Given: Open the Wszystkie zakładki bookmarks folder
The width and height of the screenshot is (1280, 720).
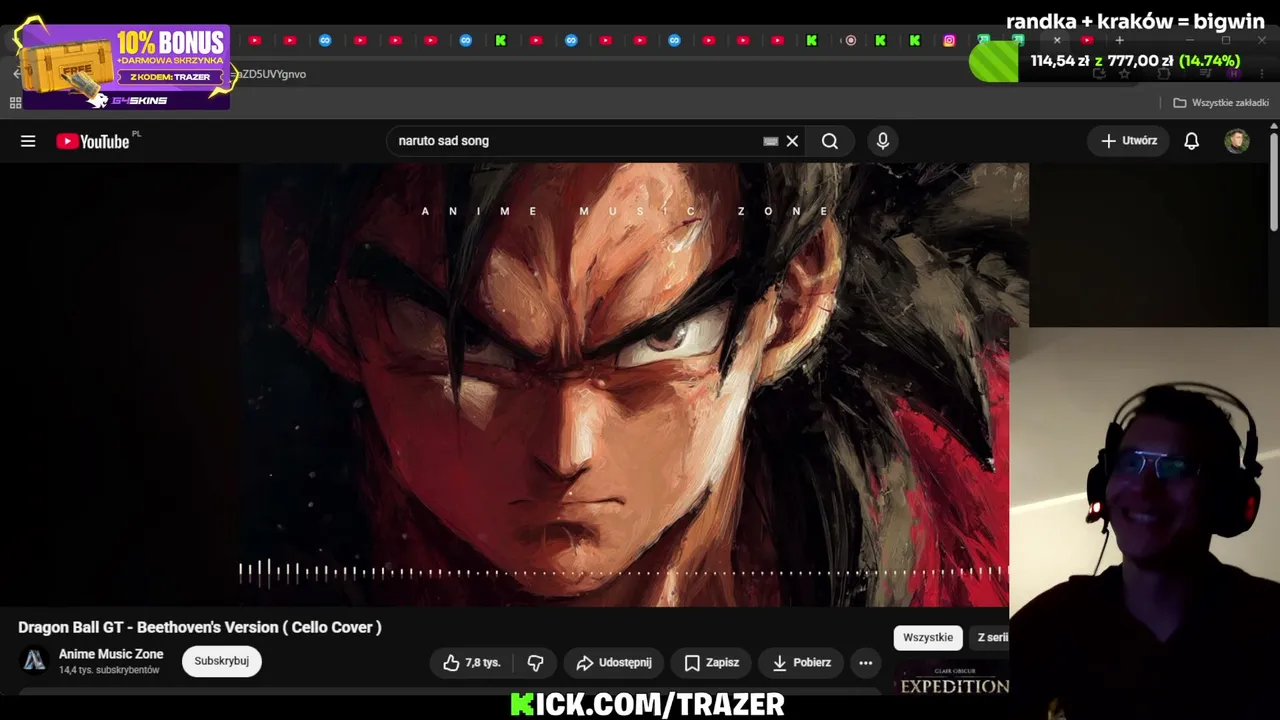Looking at the screenshot, I should point(1221,102).
